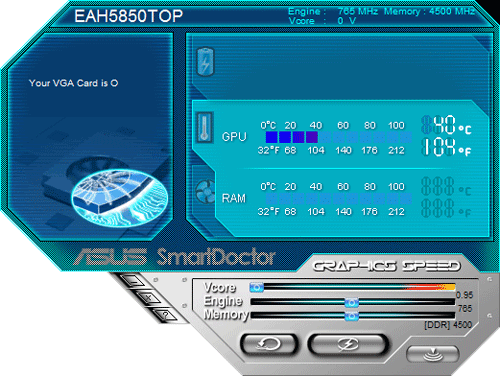Click the ASUS SmartDoctor logo

coord(175,257)
